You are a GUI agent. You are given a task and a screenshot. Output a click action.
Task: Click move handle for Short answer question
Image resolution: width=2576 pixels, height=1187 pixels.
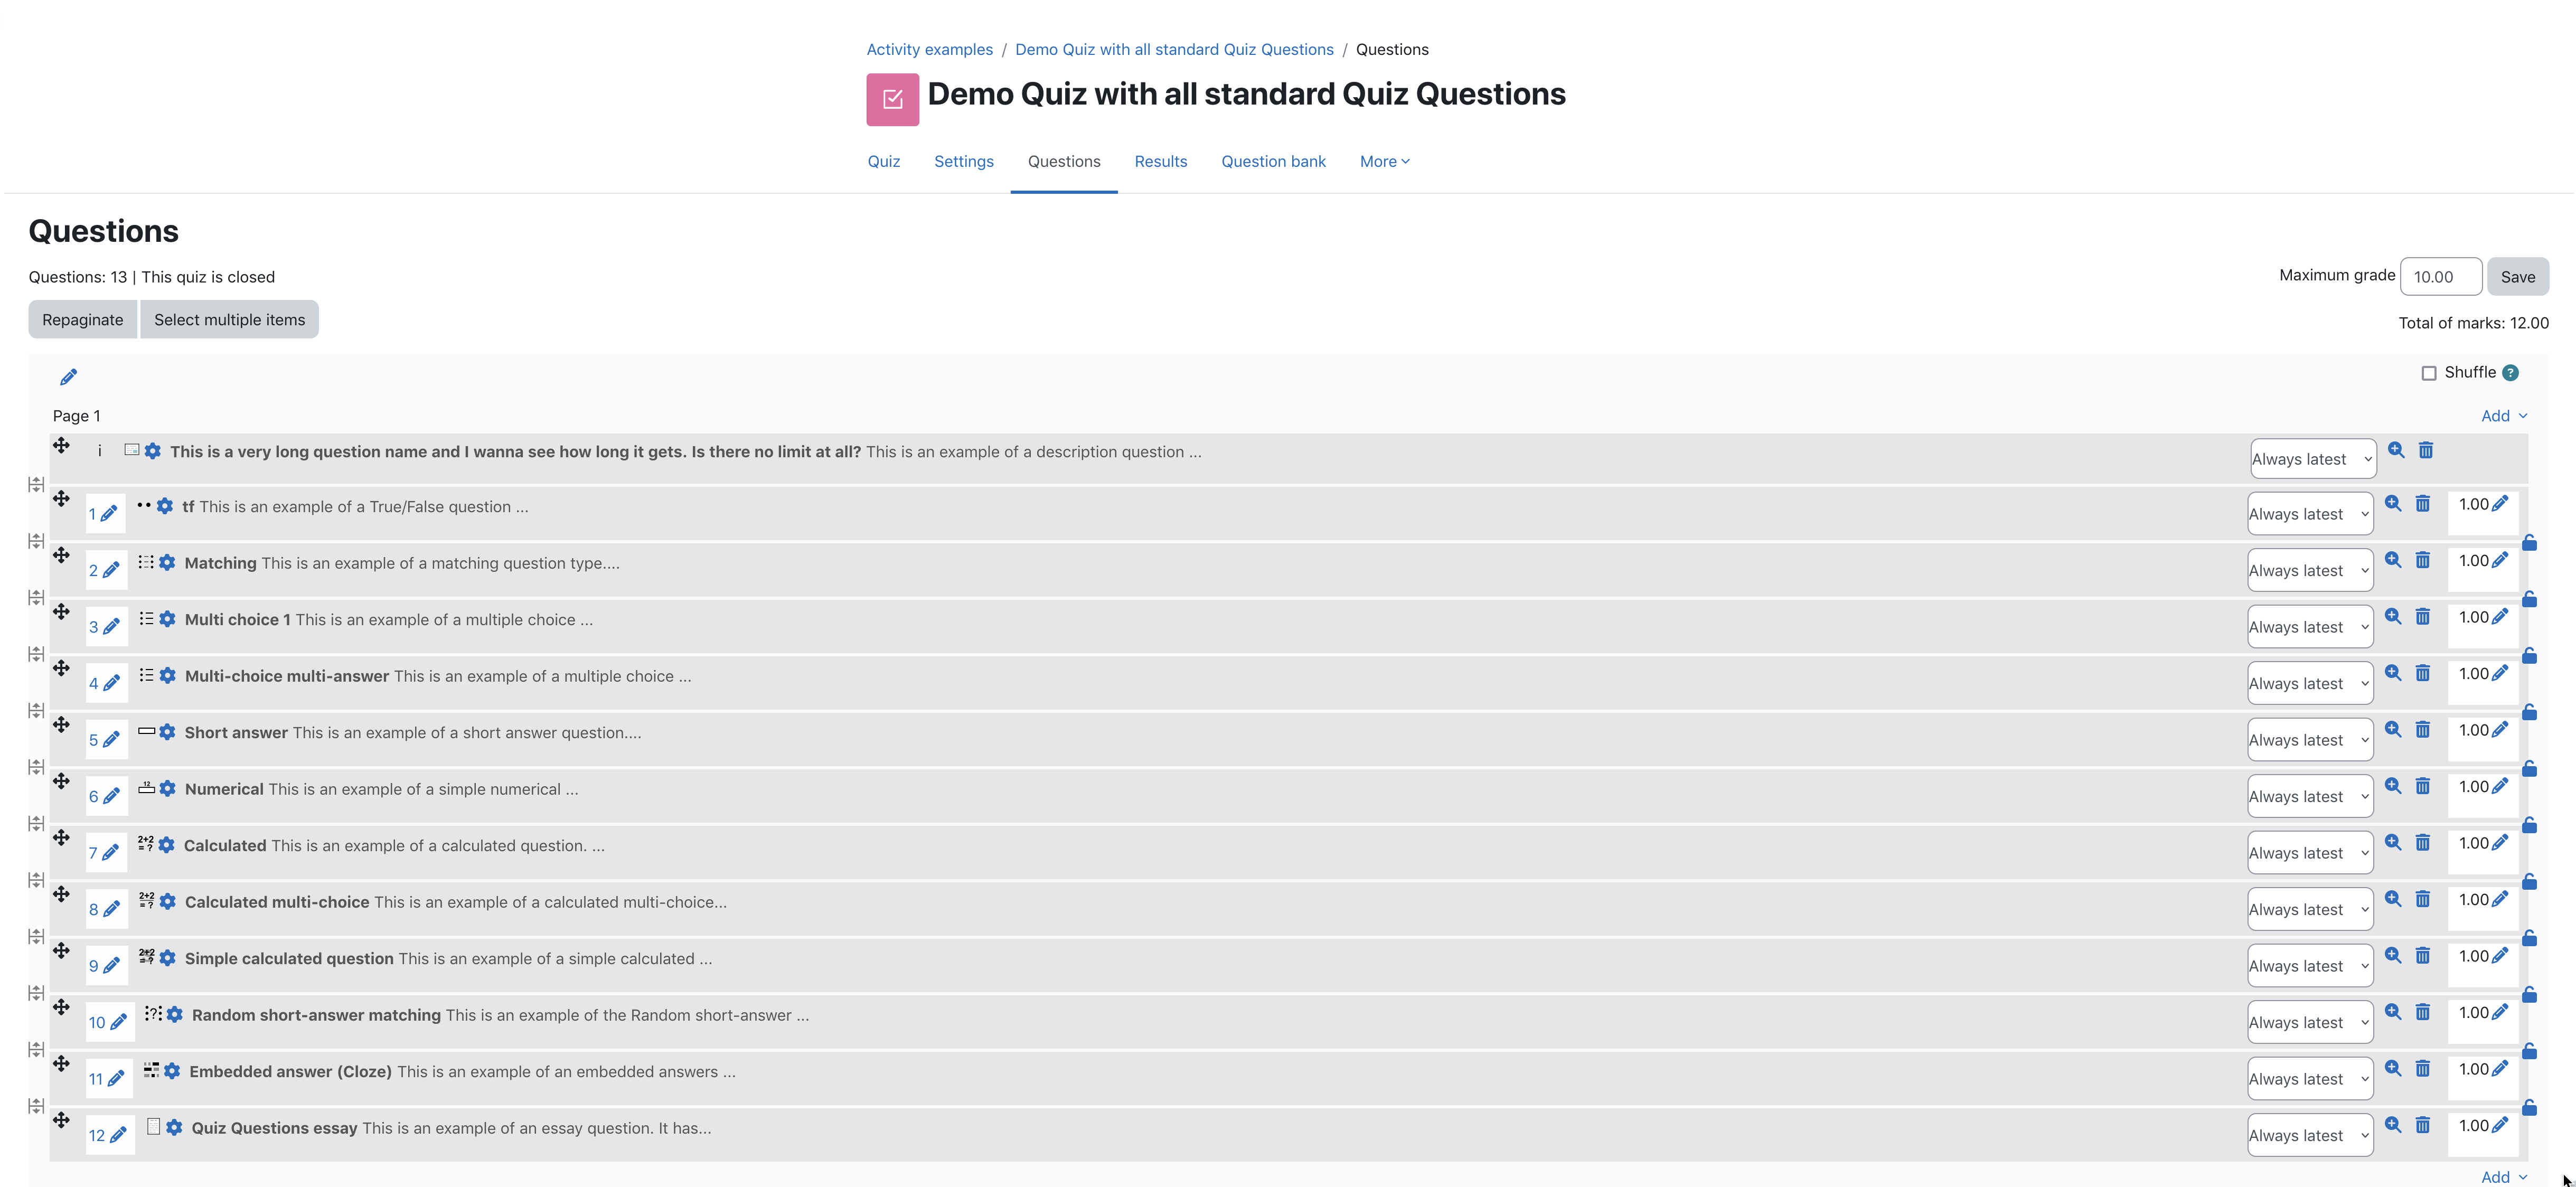point(61,724)
